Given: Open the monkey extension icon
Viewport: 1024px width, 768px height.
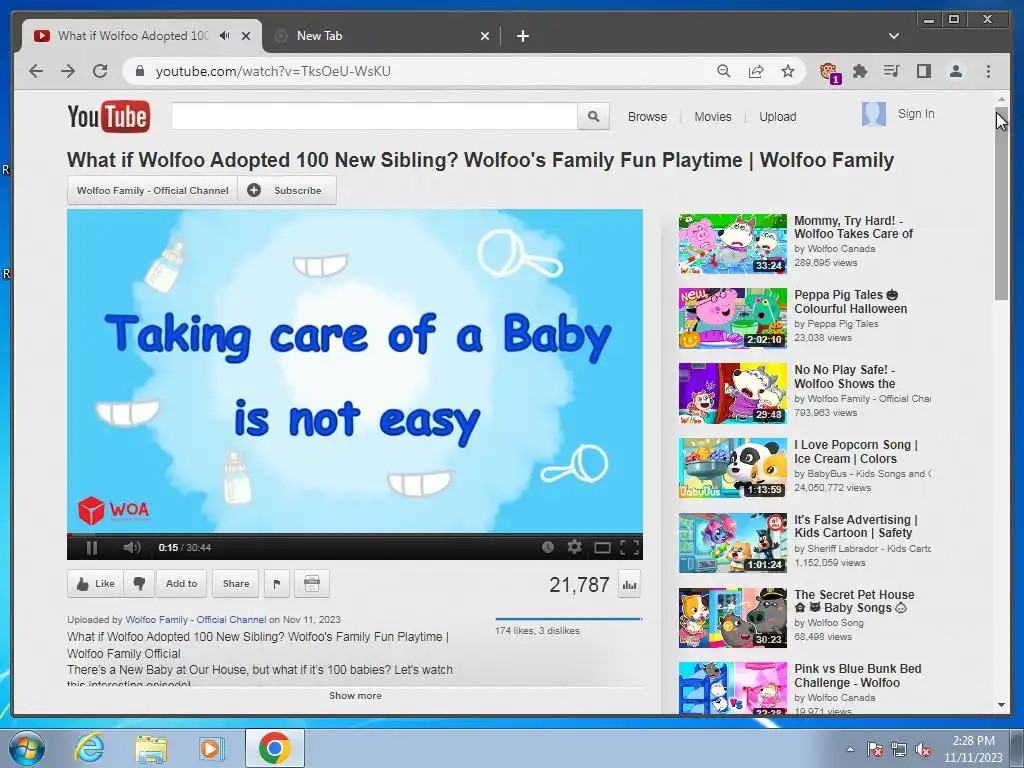Looking at the screenshot, I should point(829,72).
